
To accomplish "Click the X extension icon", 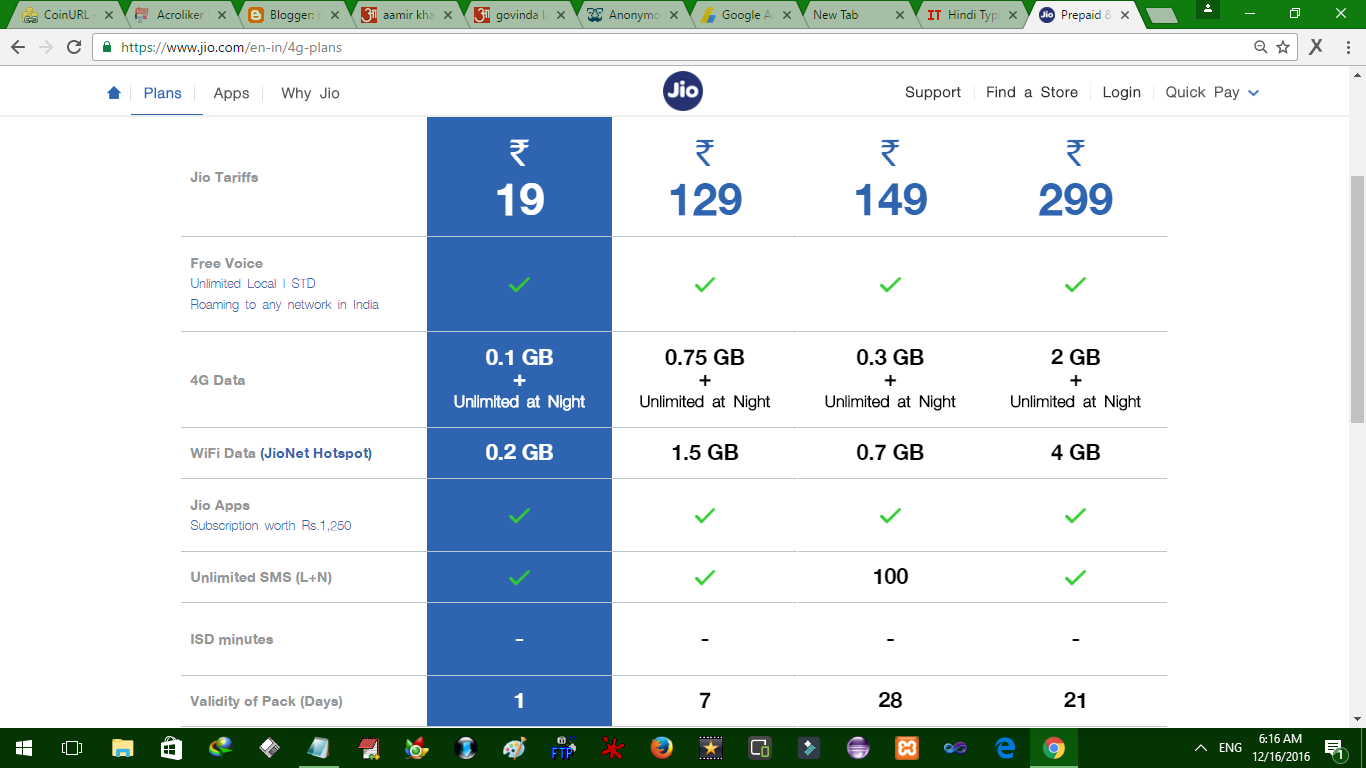I will pyautogui.click(x=1316, y=46).
